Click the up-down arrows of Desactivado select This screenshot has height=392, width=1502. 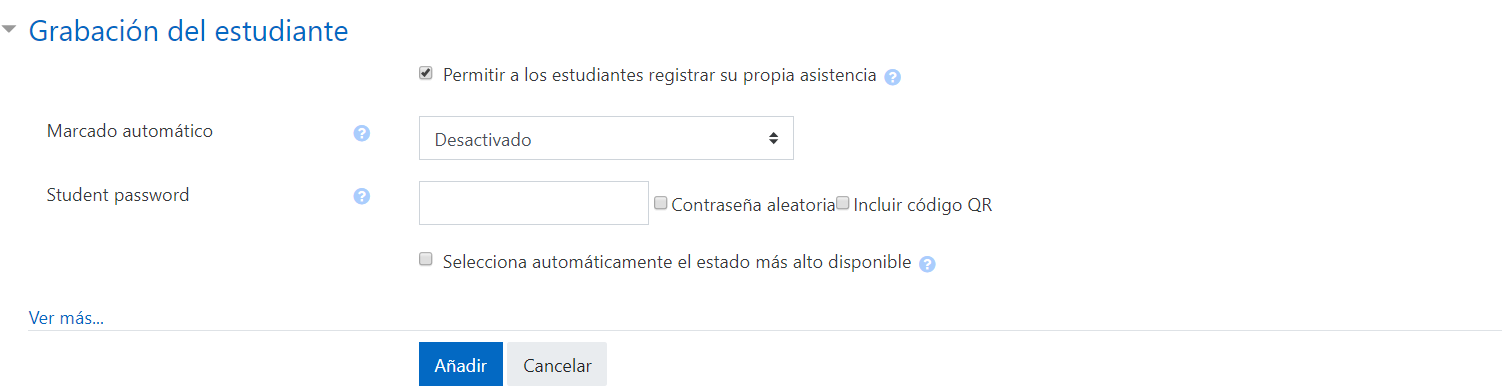pyautogui.click(x=773, y=138)
